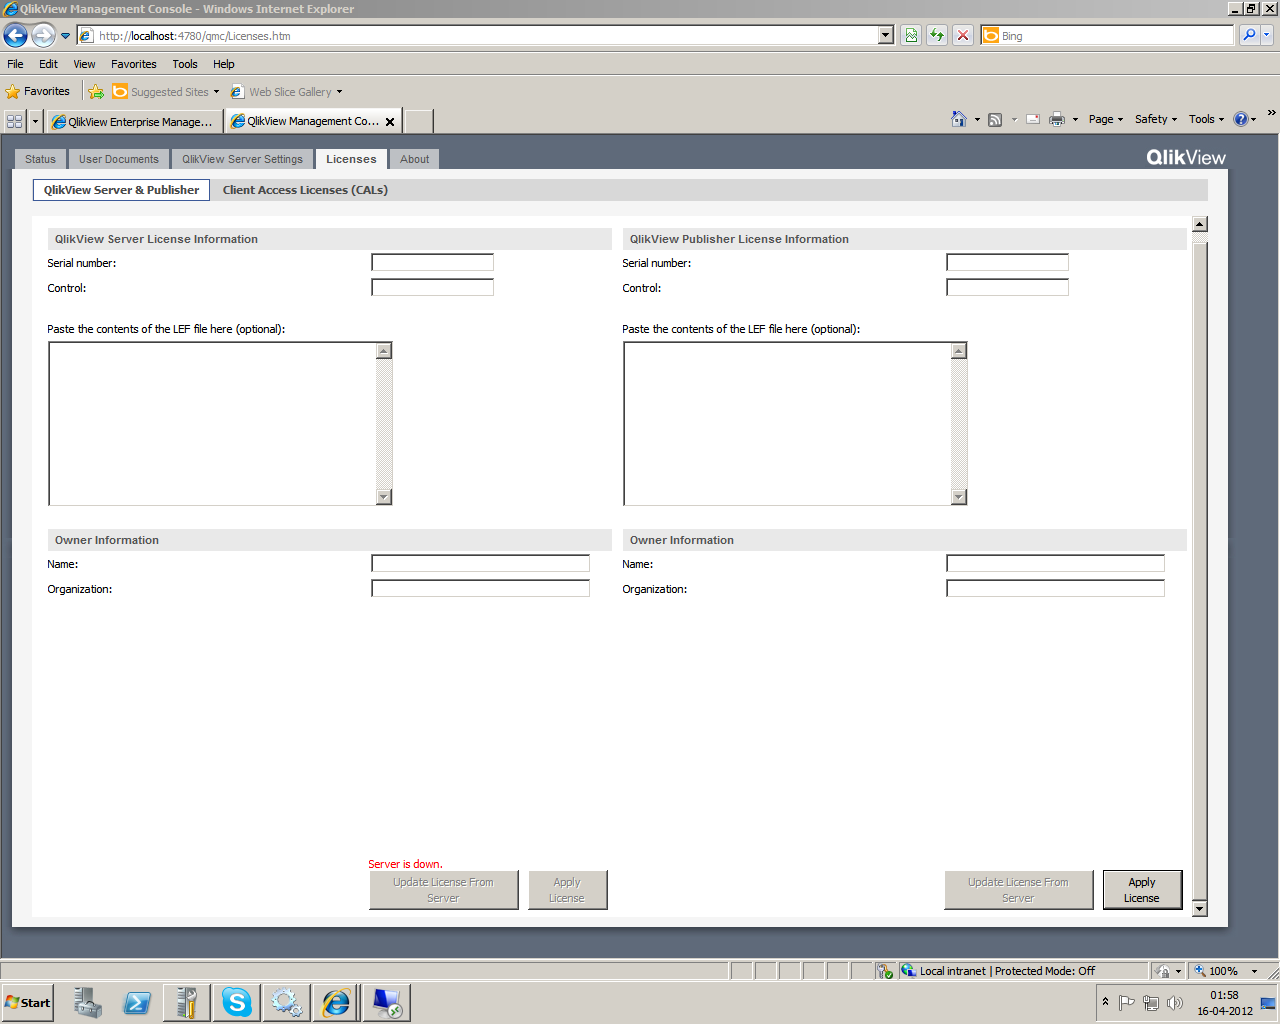The height and width of the screenshot is (1024, 1280).
Task: Click page scrollbar up arrow
Action: [1200, 224]
